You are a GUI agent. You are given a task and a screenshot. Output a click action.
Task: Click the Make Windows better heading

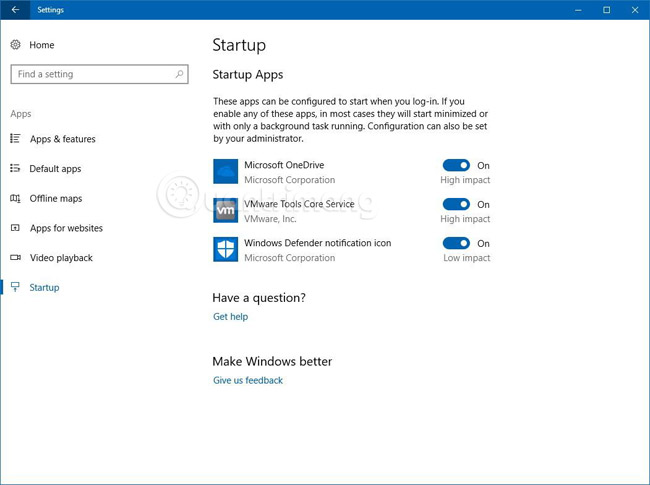[x=272, y=361]
